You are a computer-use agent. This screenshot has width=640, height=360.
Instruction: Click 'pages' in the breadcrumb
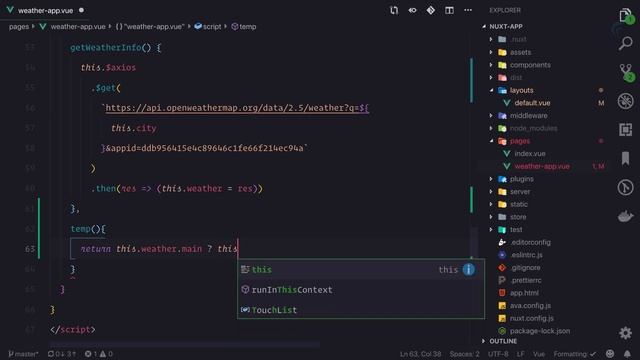[19, 27]
